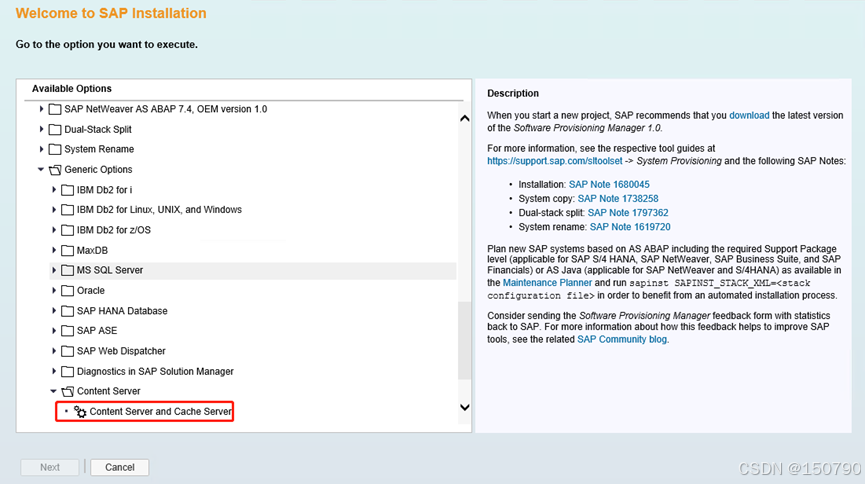This screenshot has width=865, height=484.
Task: Click the Next button
Action: (50, 467)
